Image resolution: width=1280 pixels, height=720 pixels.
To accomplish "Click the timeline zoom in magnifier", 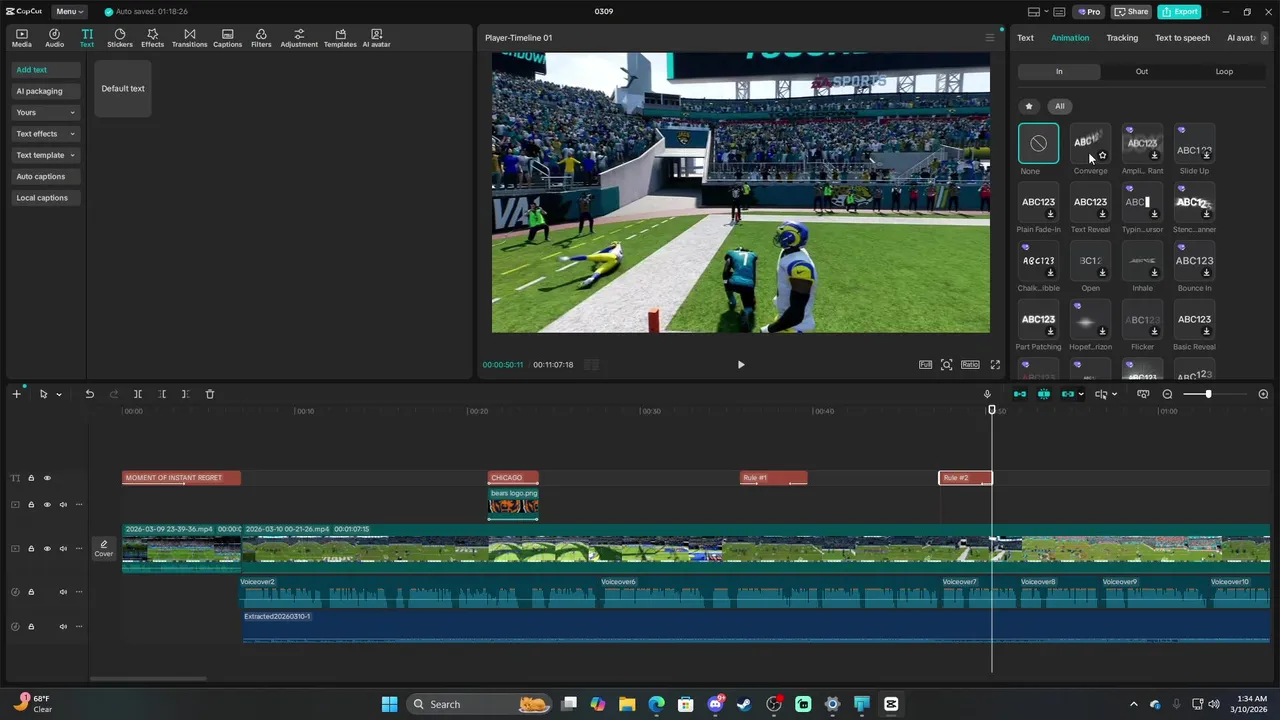I will pos(1263,394).
